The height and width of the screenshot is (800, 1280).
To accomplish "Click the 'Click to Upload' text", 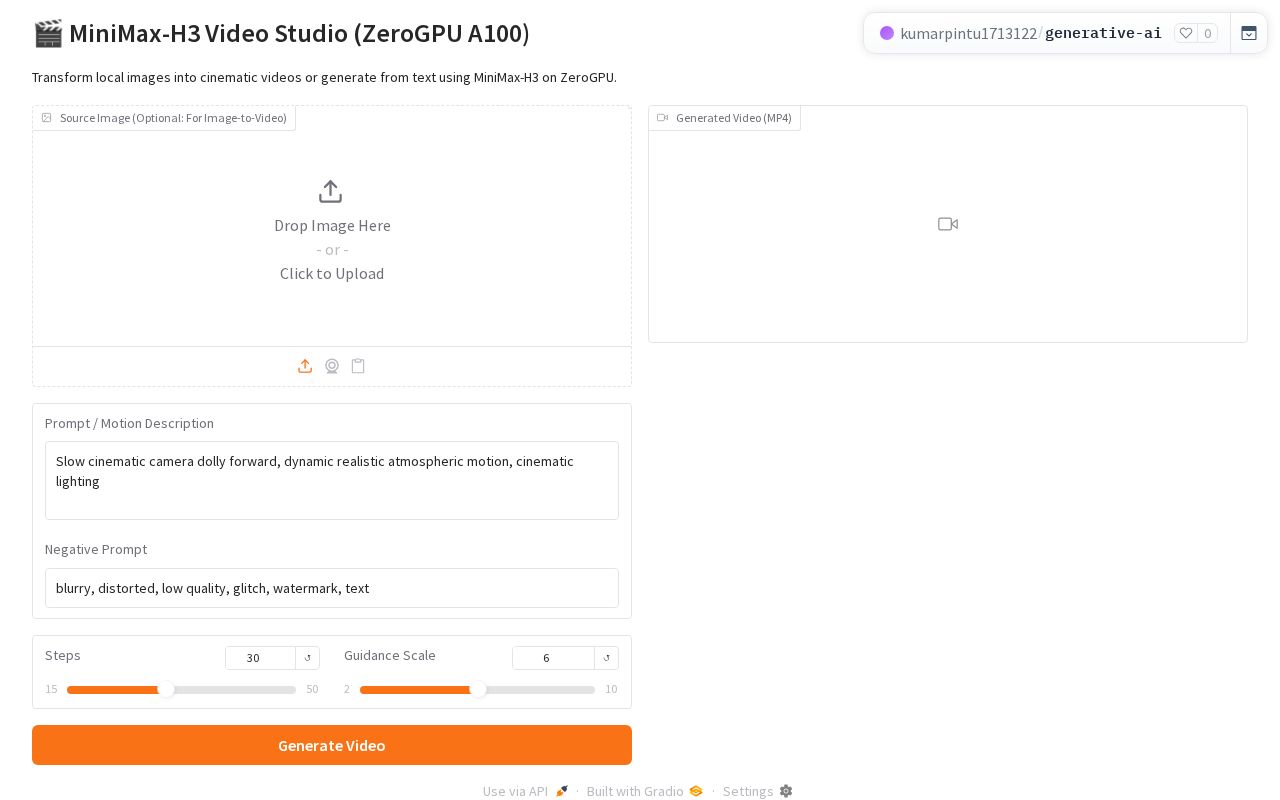I will tap(332, 274).
